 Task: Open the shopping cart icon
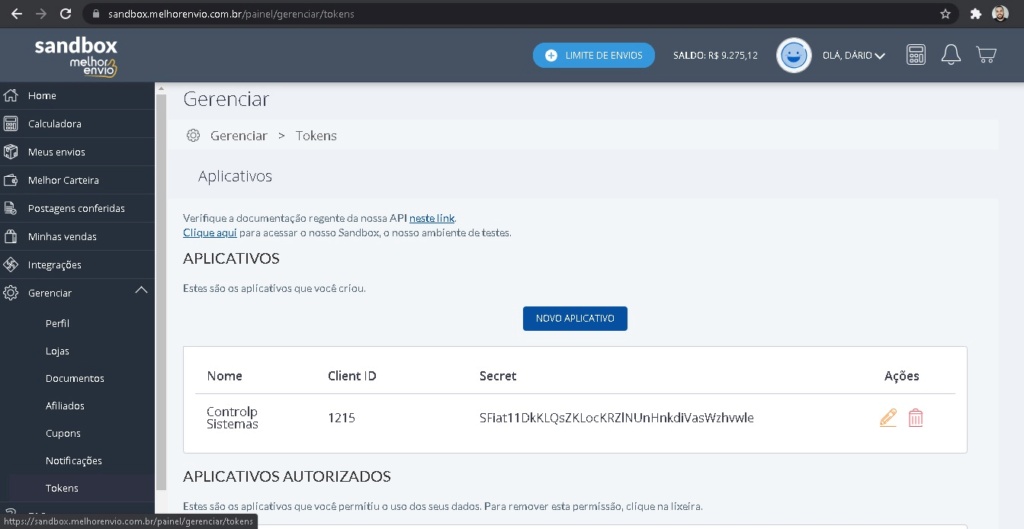pyautogui.click(x=986, y=55)
